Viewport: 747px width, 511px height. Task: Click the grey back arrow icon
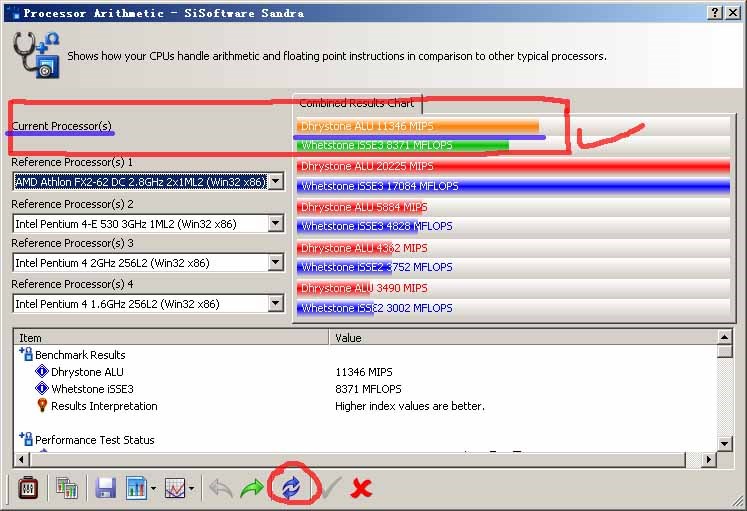point(221,488)
